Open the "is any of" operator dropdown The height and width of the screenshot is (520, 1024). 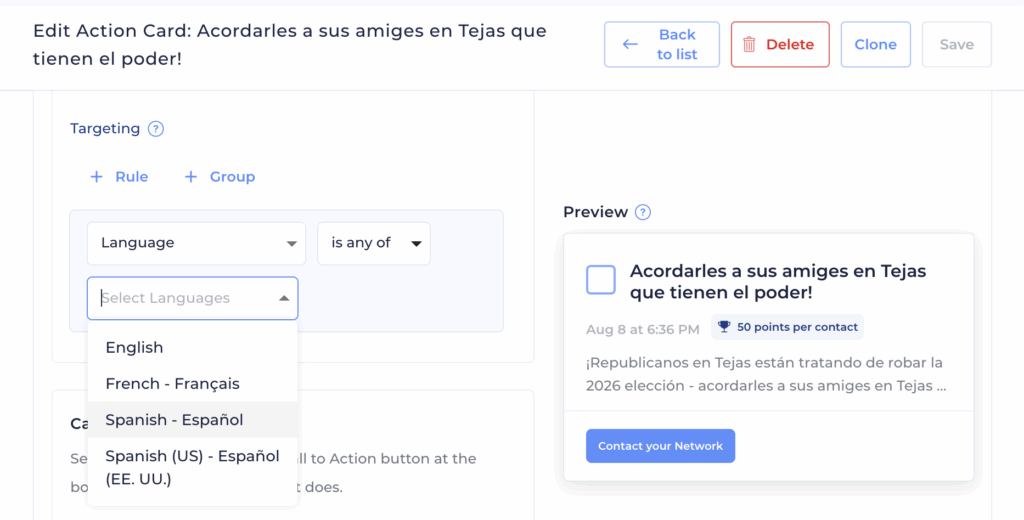373,243
